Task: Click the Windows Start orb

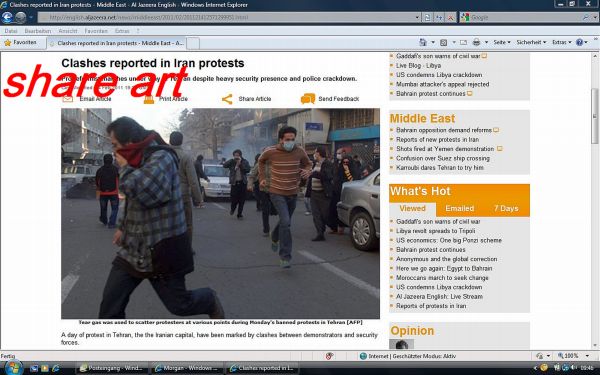Action: (13, 368)
